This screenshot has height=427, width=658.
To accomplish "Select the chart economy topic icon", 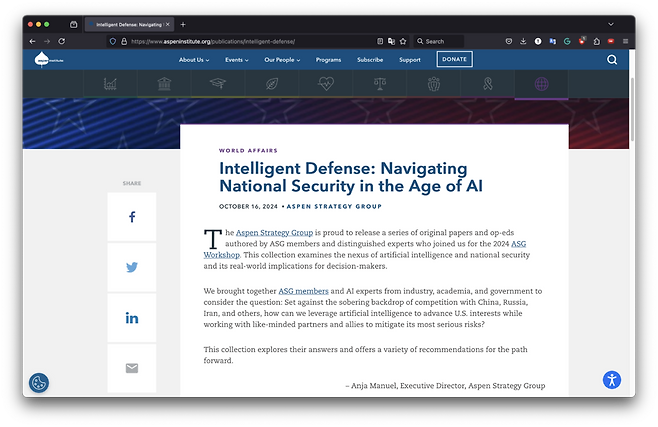I will (110, 84).
